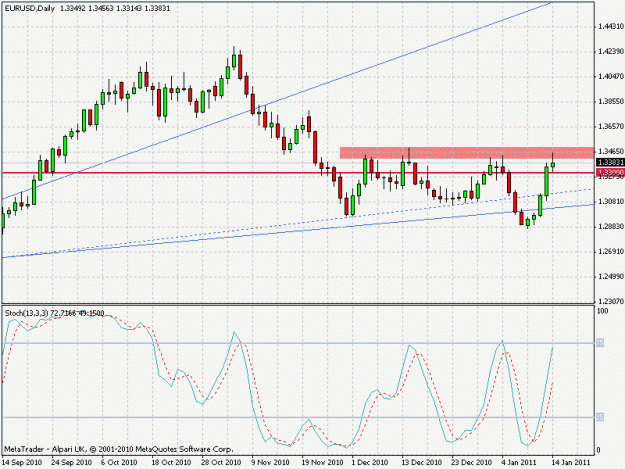Click the 1.24990 price axis label

[x=610, y=277]
